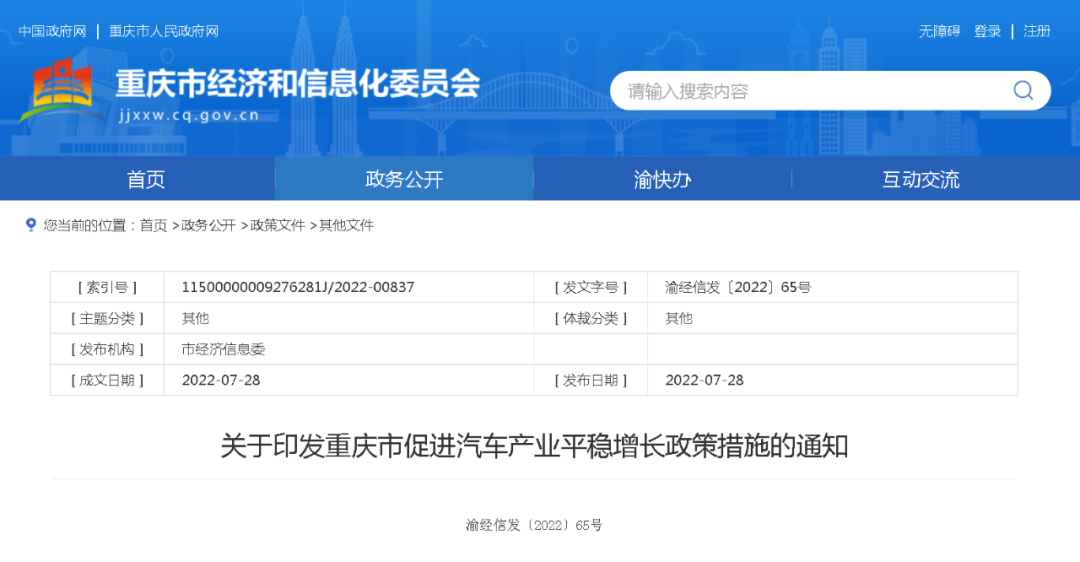
Task: Click 政策文件 in the breadcrumb path
Action: pyautogui.click(x=278, y=225)
